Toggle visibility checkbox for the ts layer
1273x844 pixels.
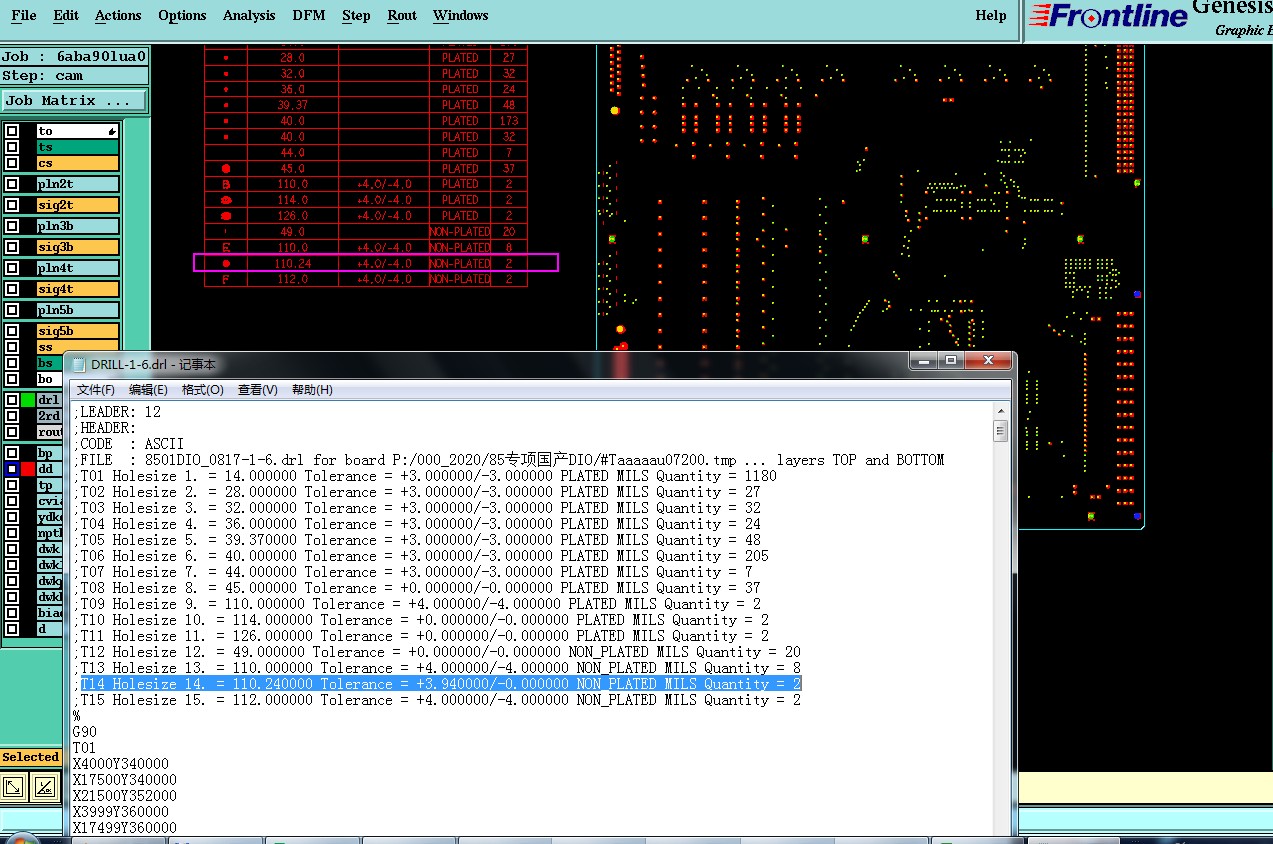coord(12,147)
